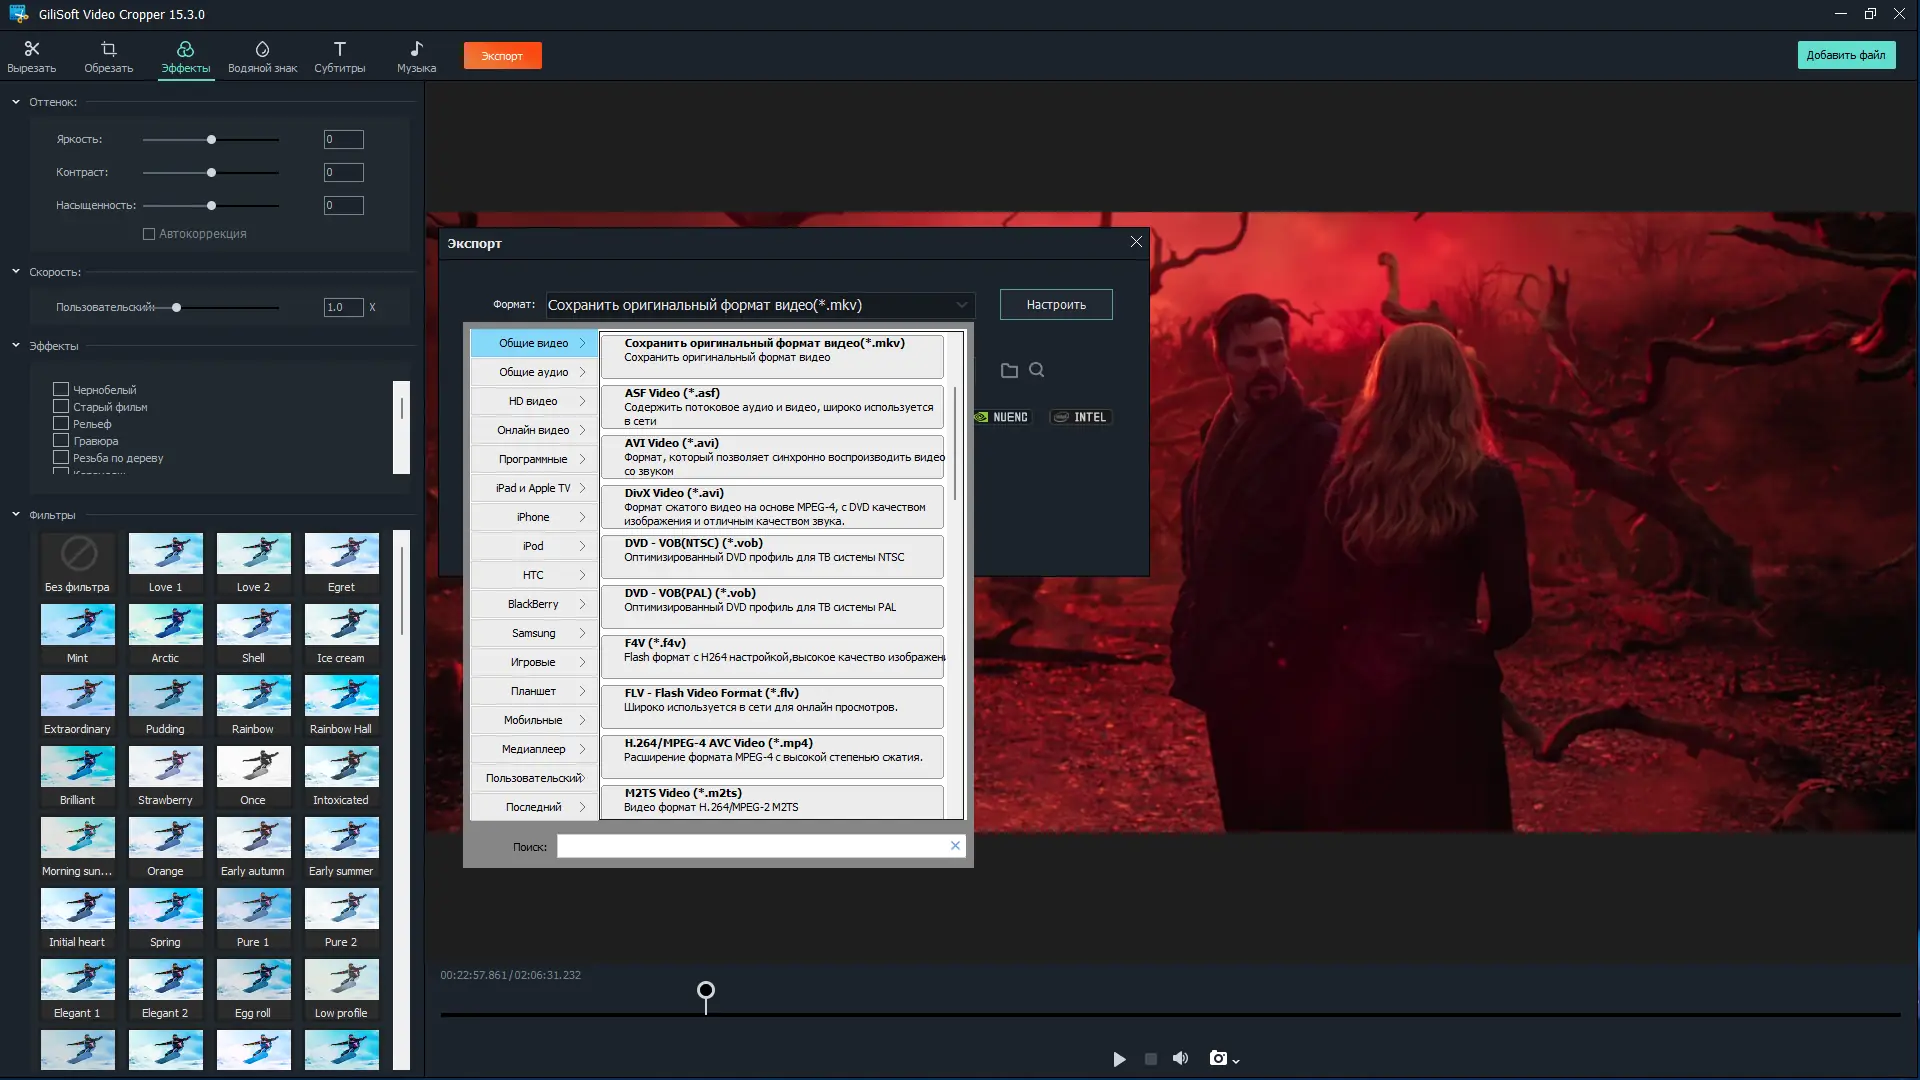Enable the Автокоррекция checkbox
This screenshot has height=1080, width=1920.
click(x=148, y=233)
